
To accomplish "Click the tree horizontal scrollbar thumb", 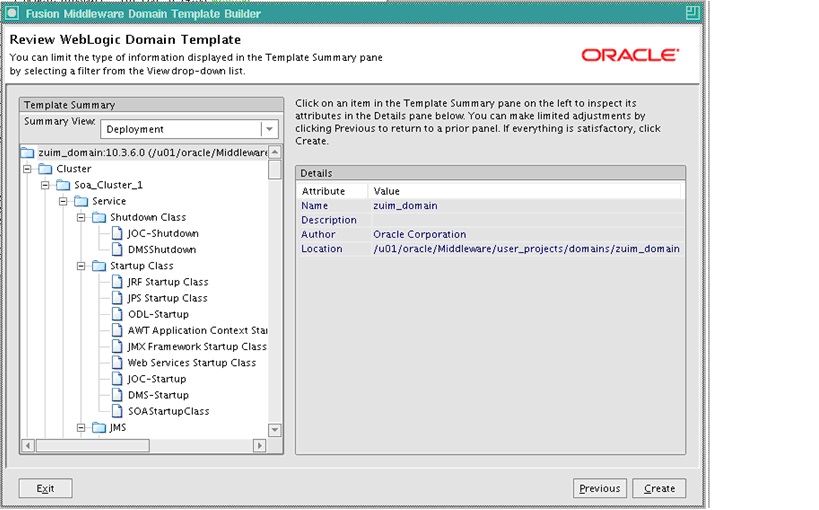I will [92, 446].
